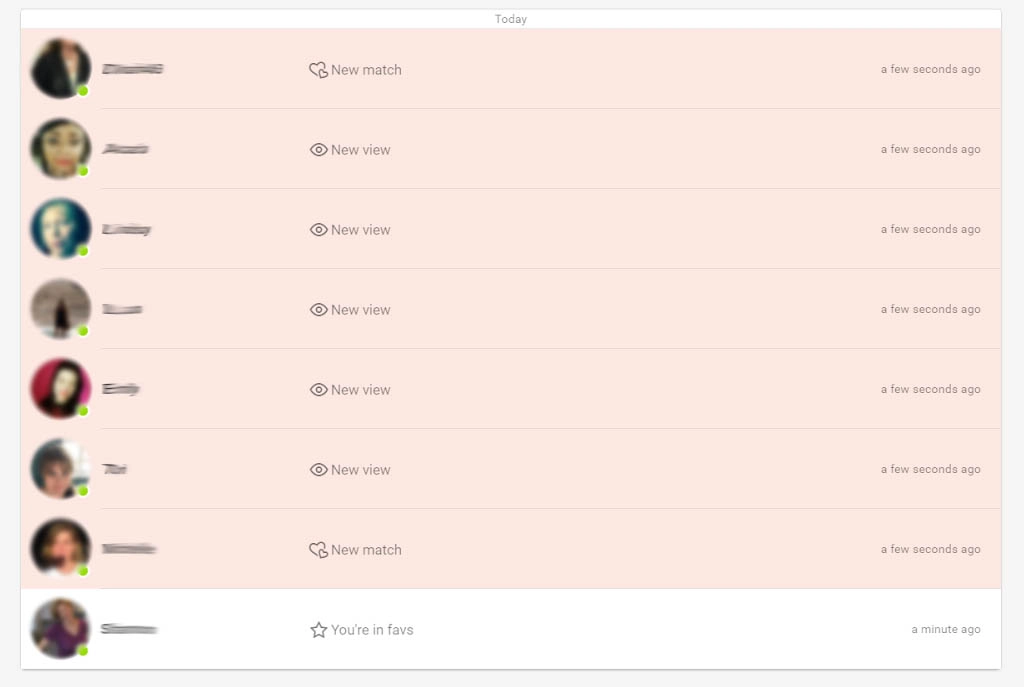Click the Today date header
This screenshot has width=1024, height=687.
tap(510, 19)
